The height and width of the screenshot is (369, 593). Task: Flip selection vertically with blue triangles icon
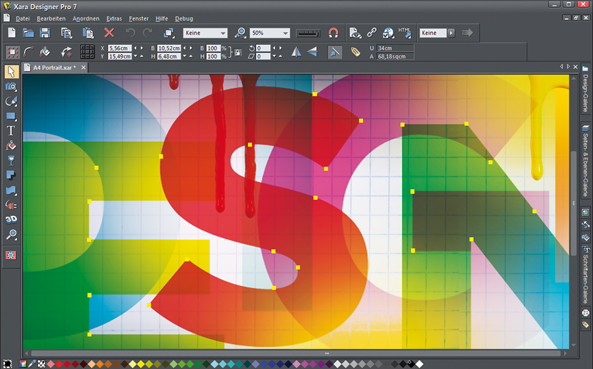coord(312,52)
